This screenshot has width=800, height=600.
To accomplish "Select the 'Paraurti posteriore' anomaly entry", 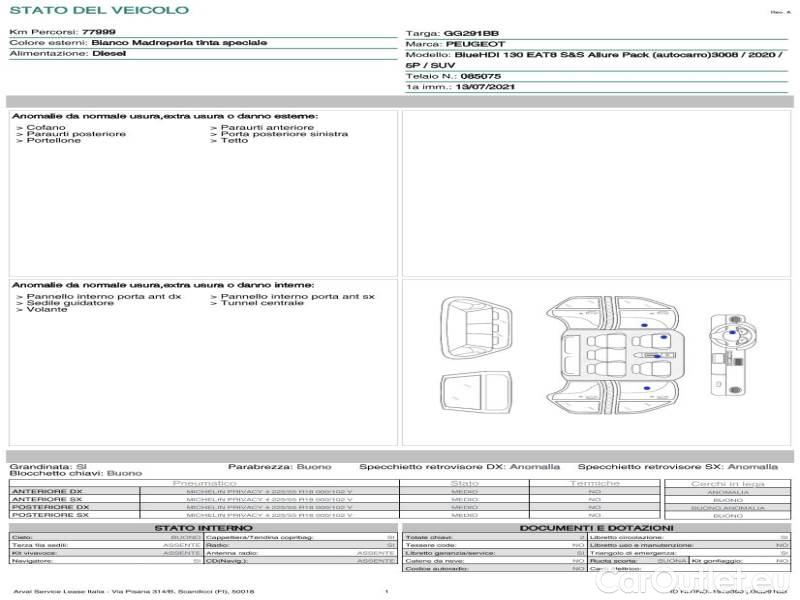I will (x=76, y=134).
